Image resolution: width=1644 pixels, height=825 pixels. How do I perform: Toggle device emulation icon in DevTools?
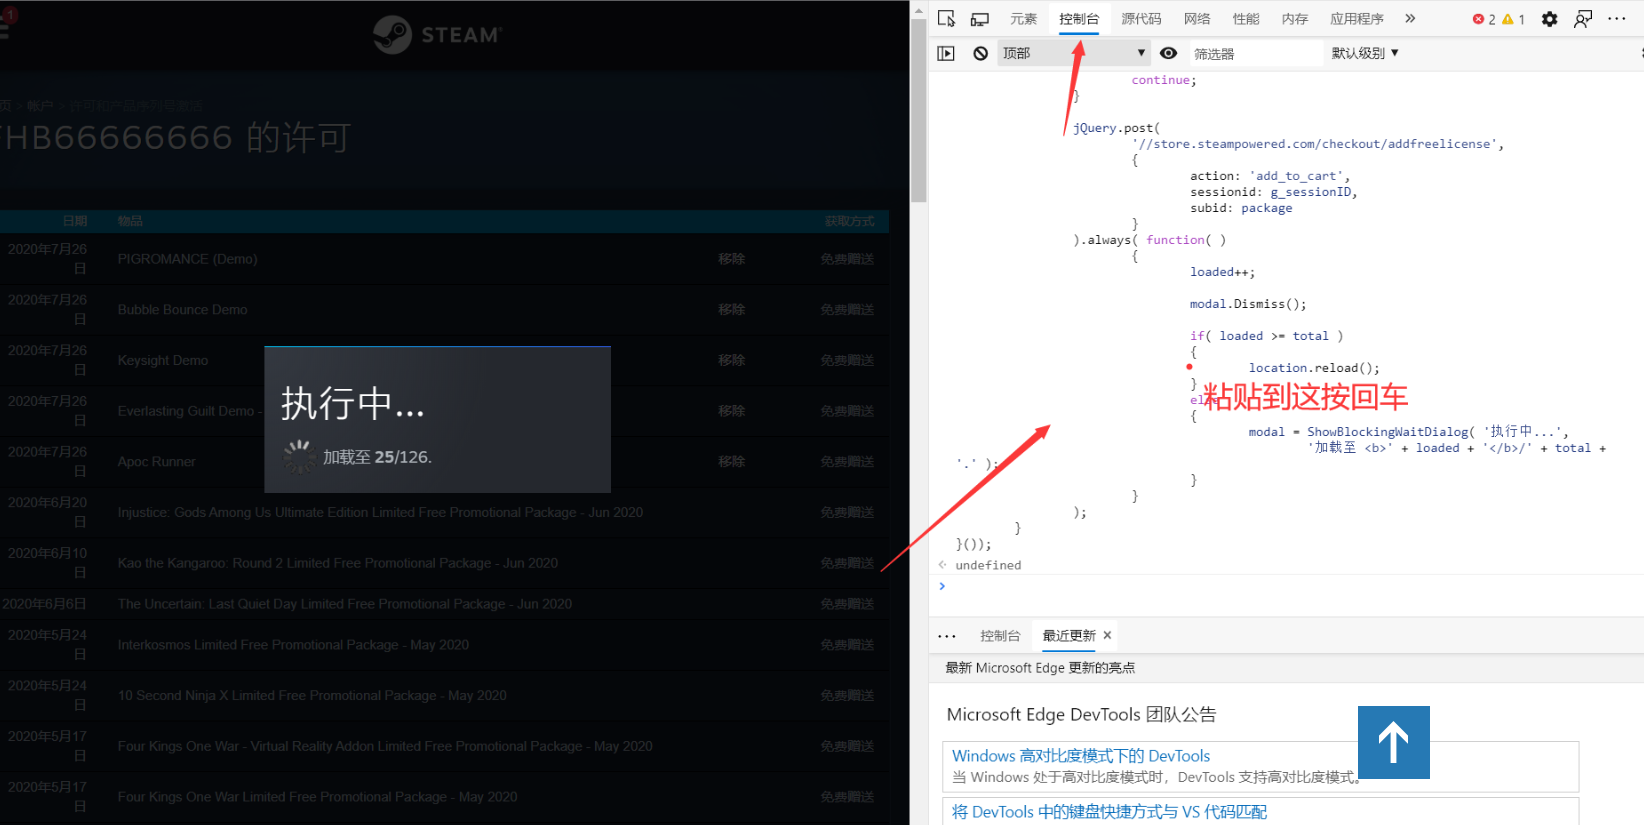[x=980, y=19]
